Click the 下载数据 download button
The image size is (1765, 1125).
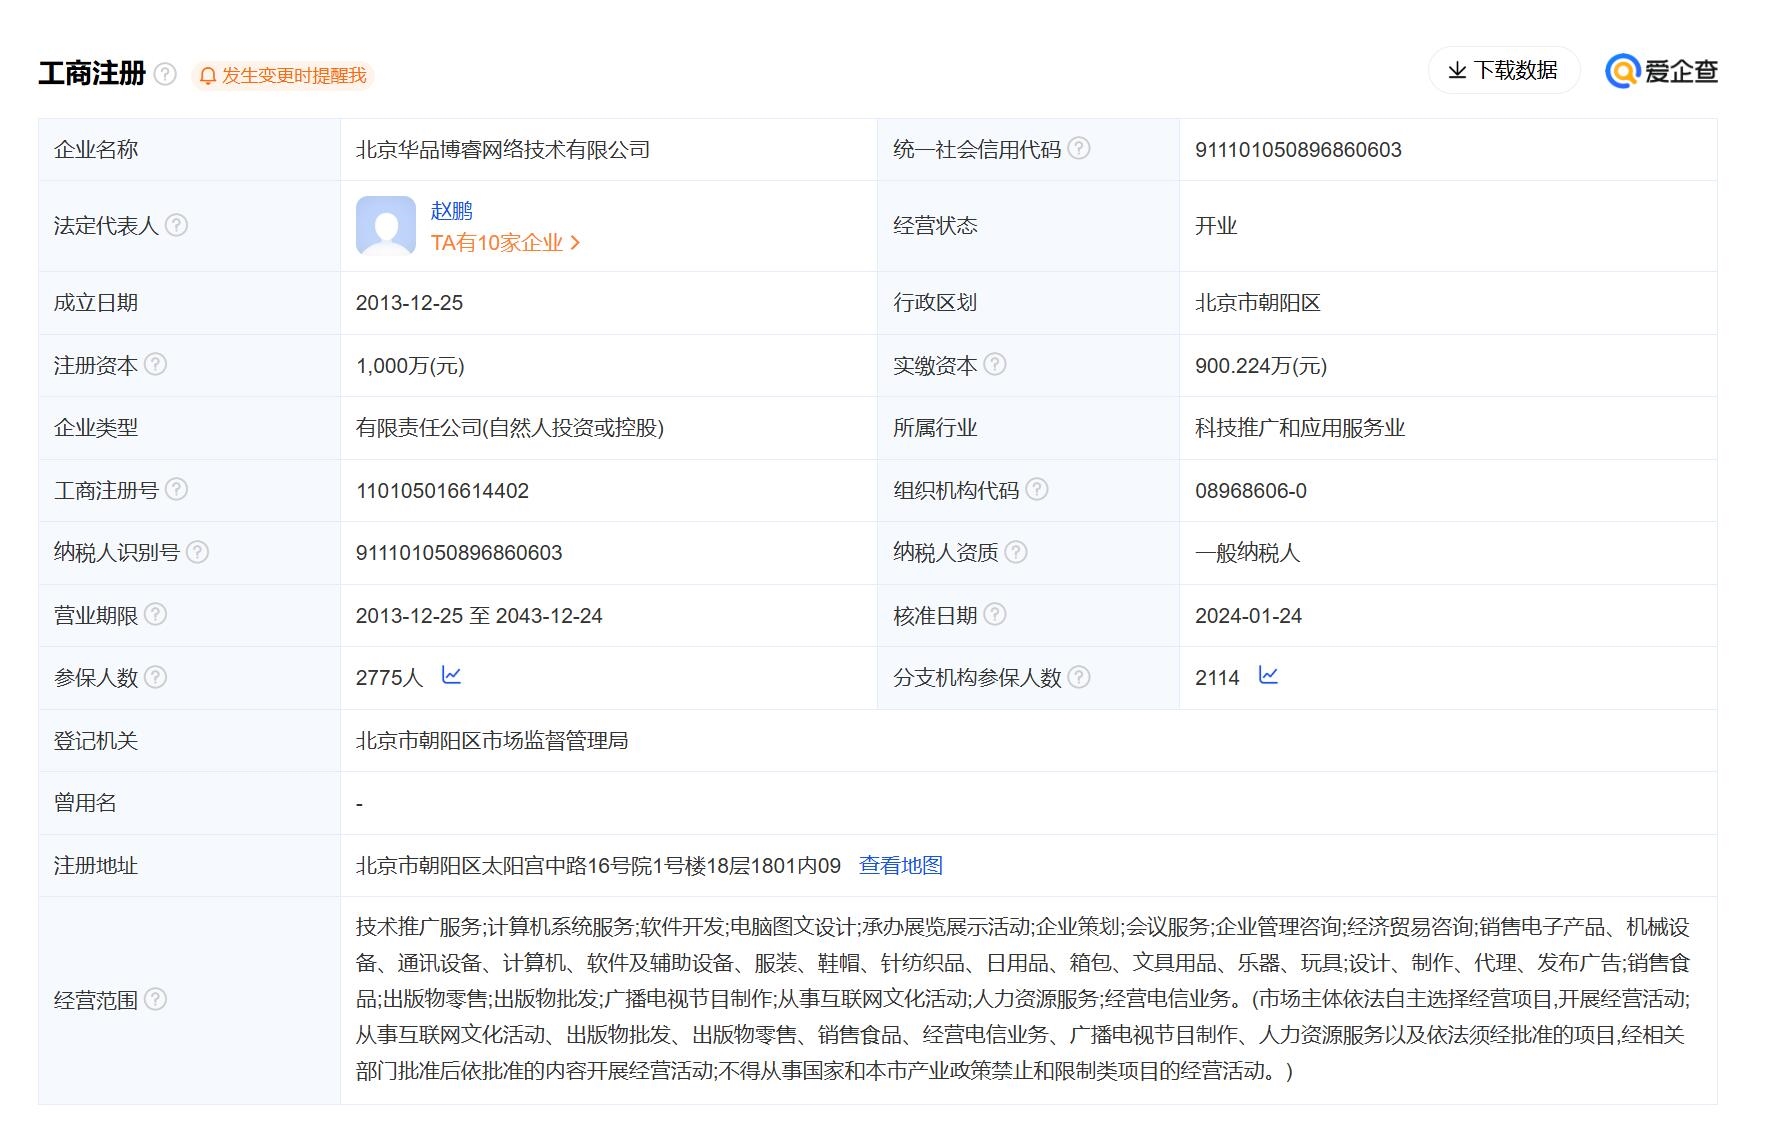[x=1503, y=71]
